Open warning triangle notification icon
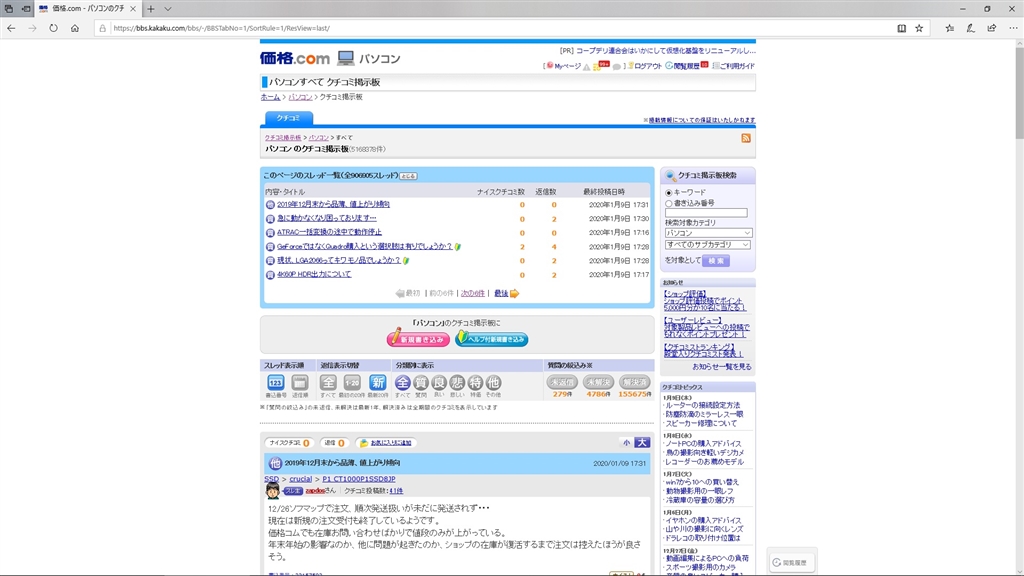This screenshot has height=576, width=1024. coord(586,67)
